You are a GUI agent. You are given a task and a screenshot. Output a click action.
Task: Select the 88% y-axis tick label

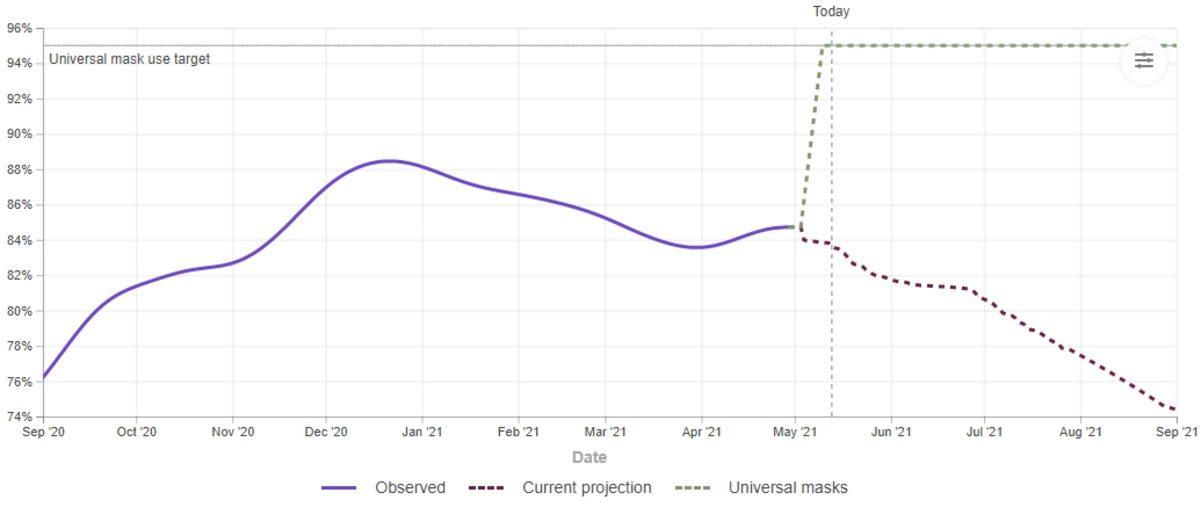[x=21, y=170]
